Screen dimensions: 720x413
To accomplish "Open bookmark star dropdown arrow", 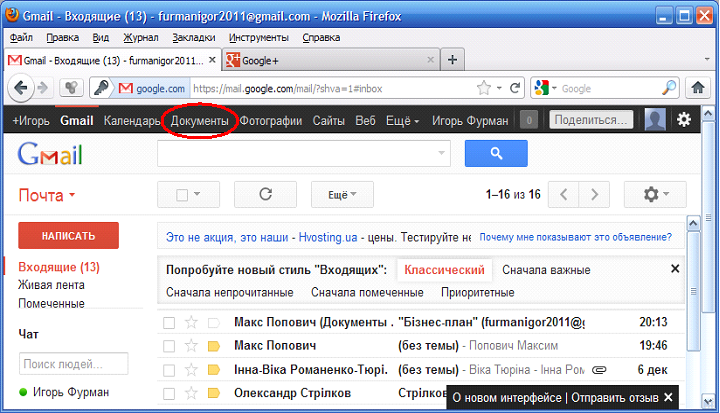I will [x=499, y=88].
